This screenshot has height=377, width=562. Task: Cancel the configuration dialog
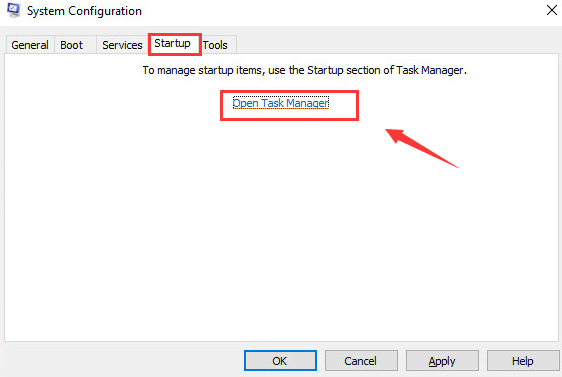click(x=361, y=361)
